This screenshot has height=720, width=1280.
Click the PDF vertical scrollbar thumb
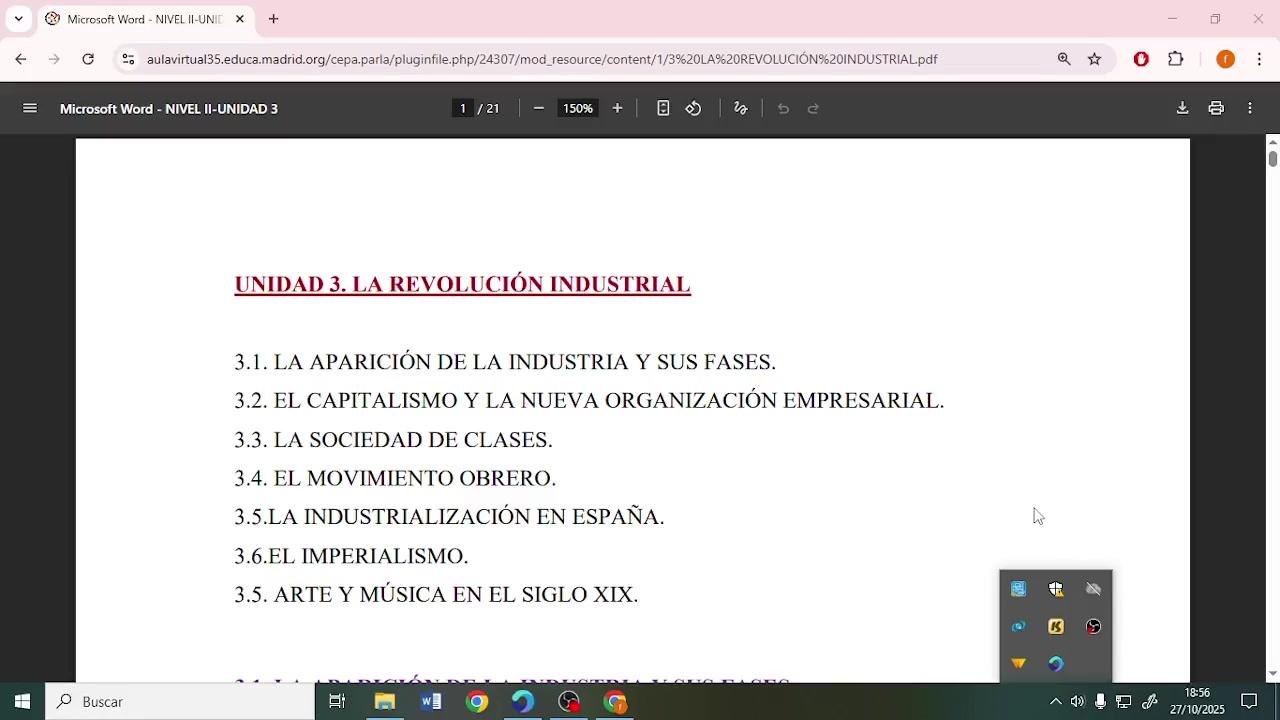[1273, 158]
